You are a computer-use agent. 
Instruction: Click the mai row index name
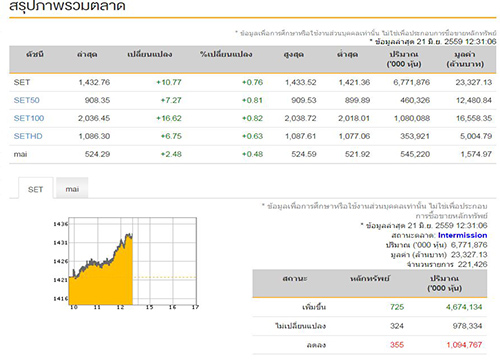(x=20, y=154)
